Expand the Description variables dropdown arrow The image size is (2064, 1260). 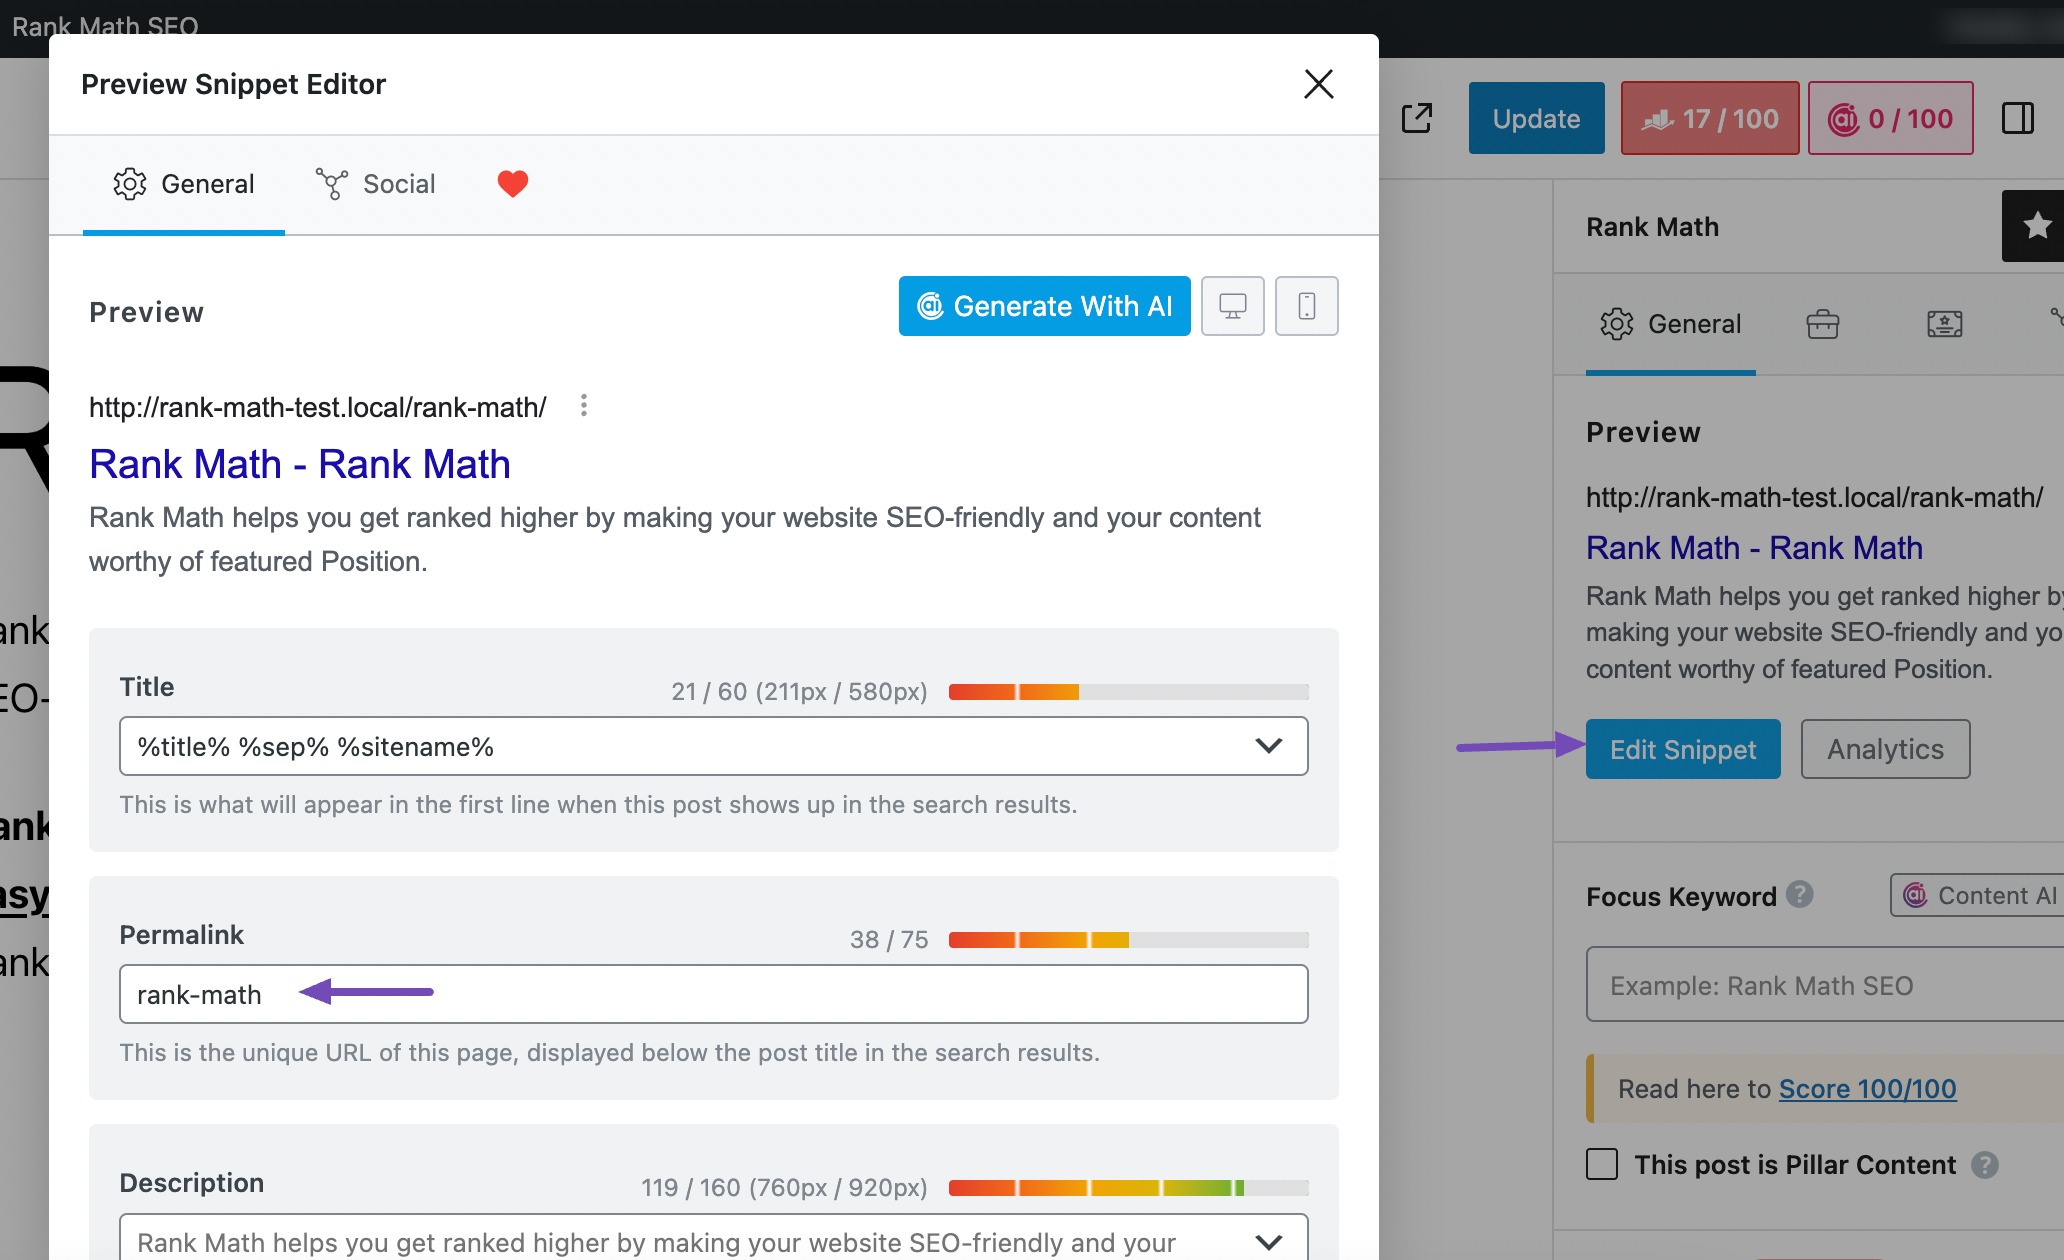point(1269,1242)
